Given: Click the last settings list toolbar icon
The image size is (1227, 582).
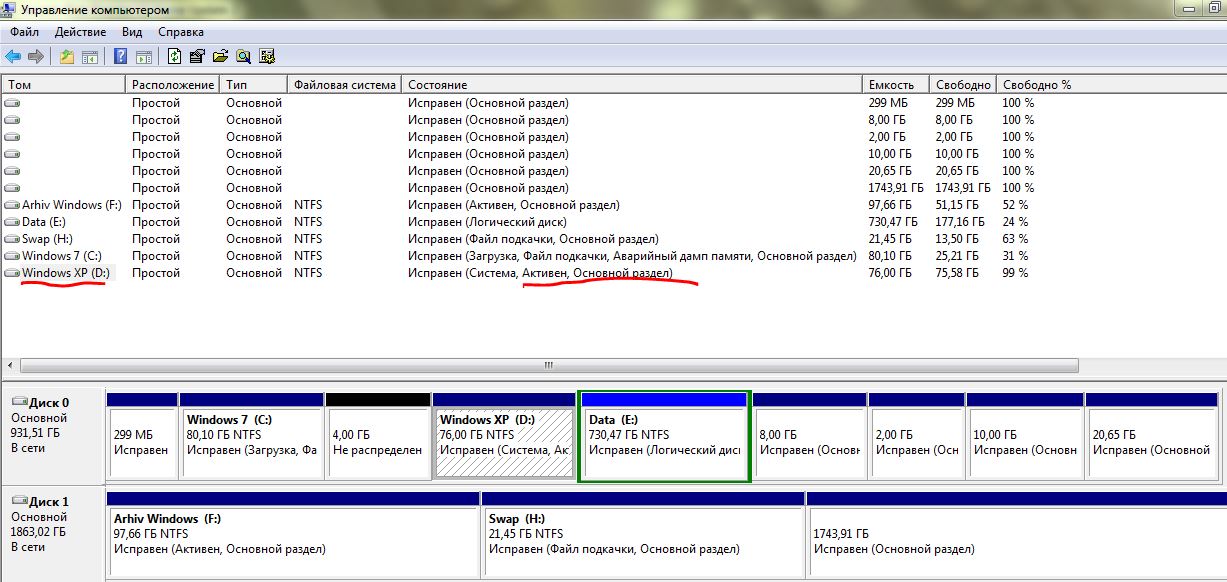Looking at the screenshot, I should click(x=267, y=56).
